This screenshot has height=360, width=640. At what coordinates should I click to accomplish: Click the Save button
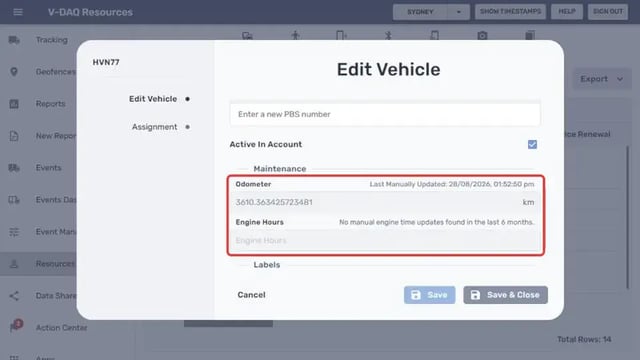click(429, 295)
